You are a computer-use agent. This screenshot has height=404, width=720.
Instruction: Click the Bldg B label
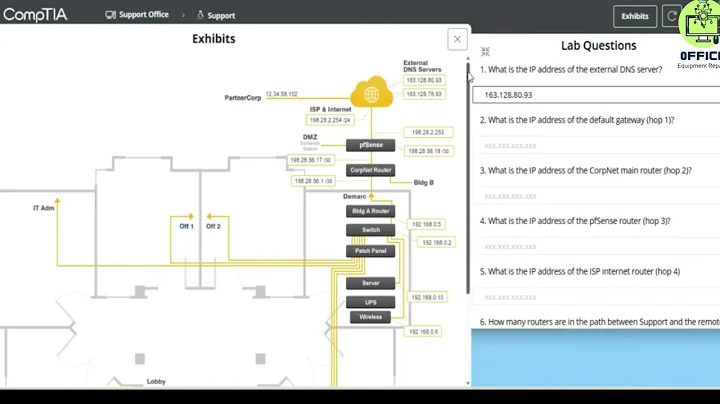click(x=423, y=183)
